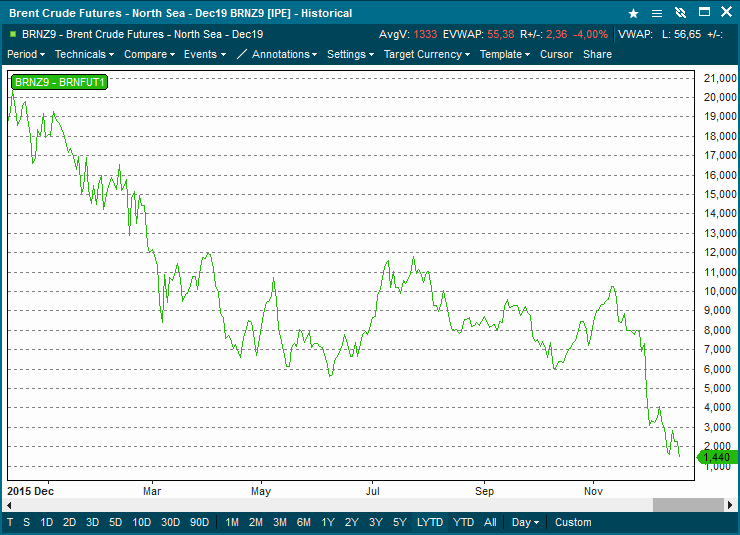Viewport: 740px width, 535px height.
Task: Click the BRNZ9 instrument name header
Action: point(143,34)
